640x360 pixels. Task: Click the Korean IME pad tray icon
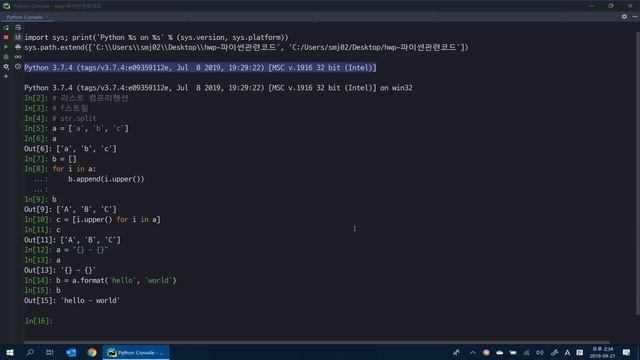tap(580, 352)
